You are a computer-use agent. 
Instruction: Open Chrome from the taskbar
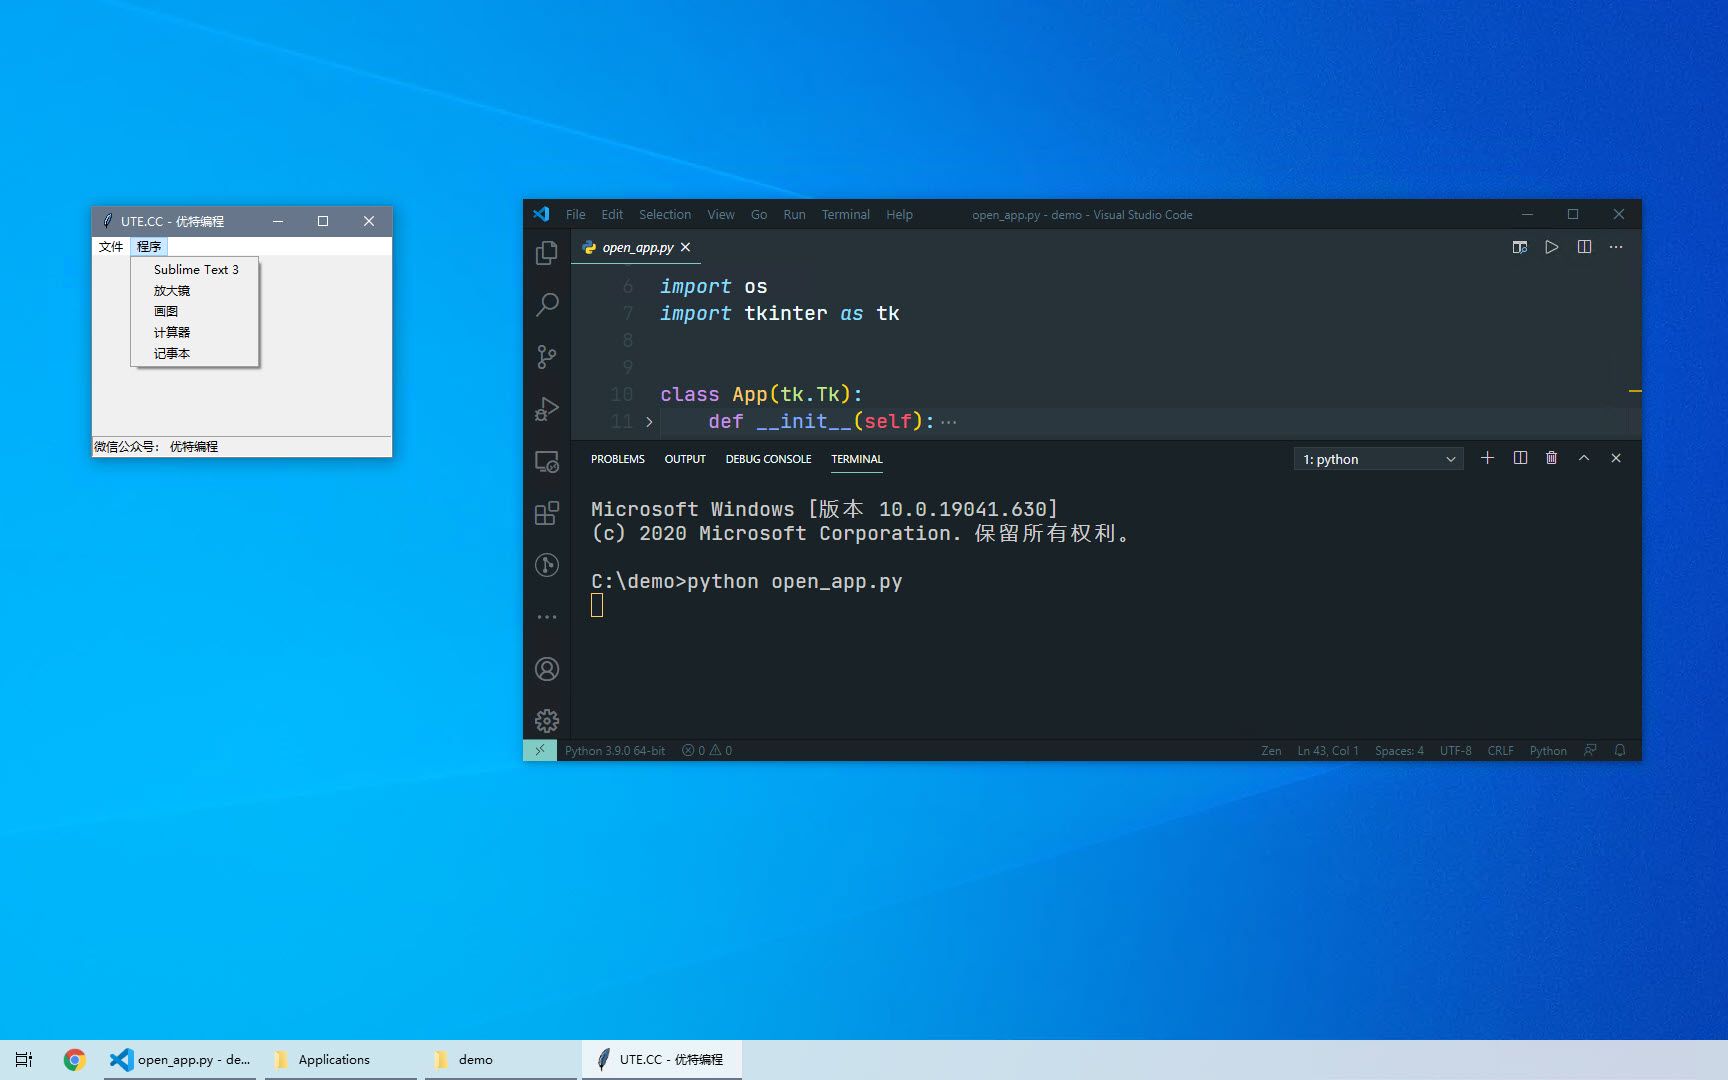tap(74, 1059)
